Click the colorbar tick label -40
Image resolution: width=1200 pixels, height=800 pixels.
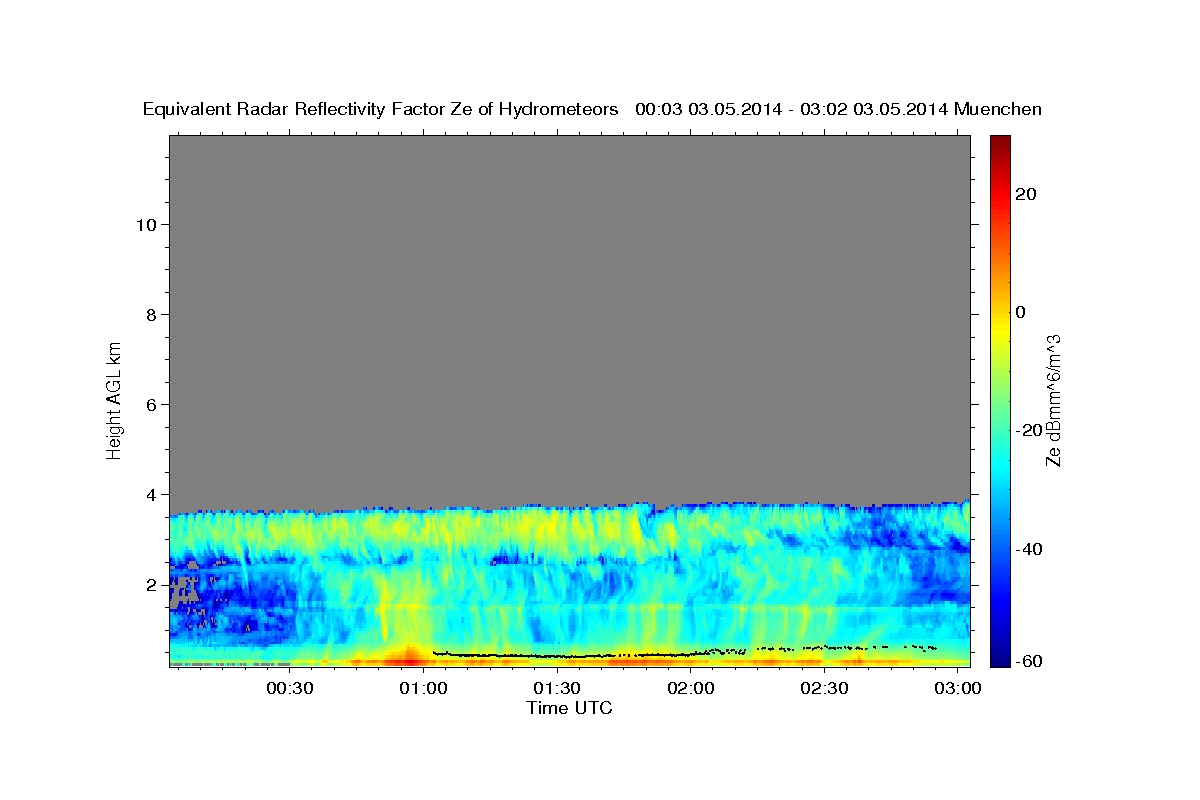pyautogui.click(x=1029, y=549)
